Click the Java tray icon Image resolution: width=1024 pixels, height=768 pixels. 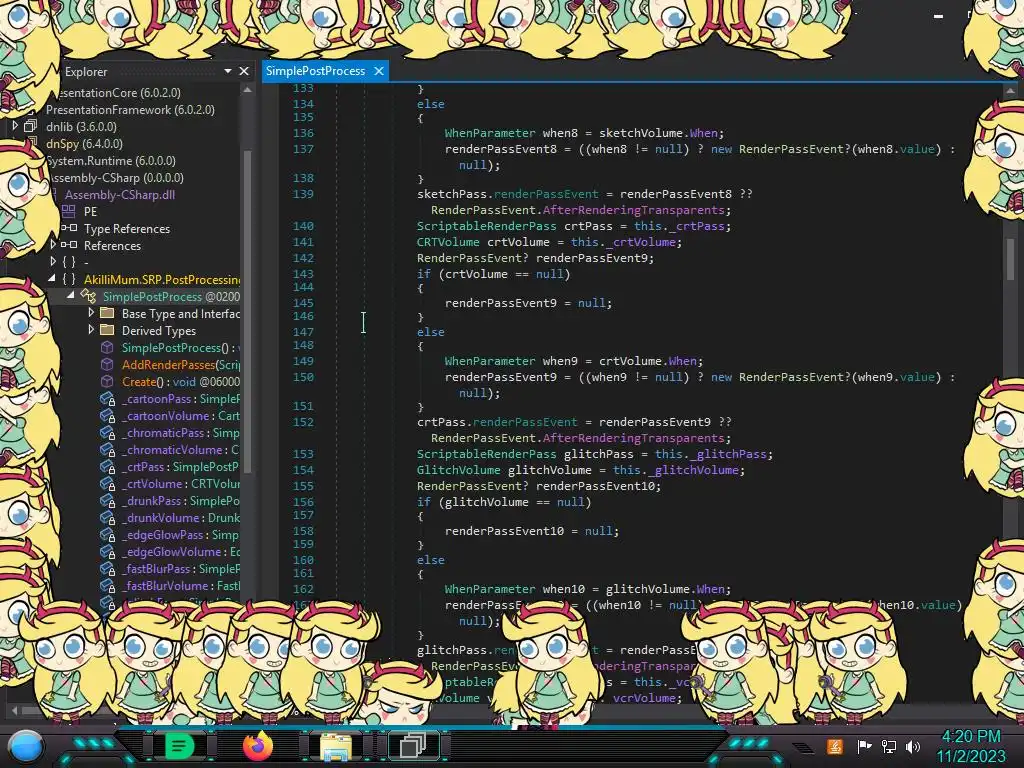[835, 746]
